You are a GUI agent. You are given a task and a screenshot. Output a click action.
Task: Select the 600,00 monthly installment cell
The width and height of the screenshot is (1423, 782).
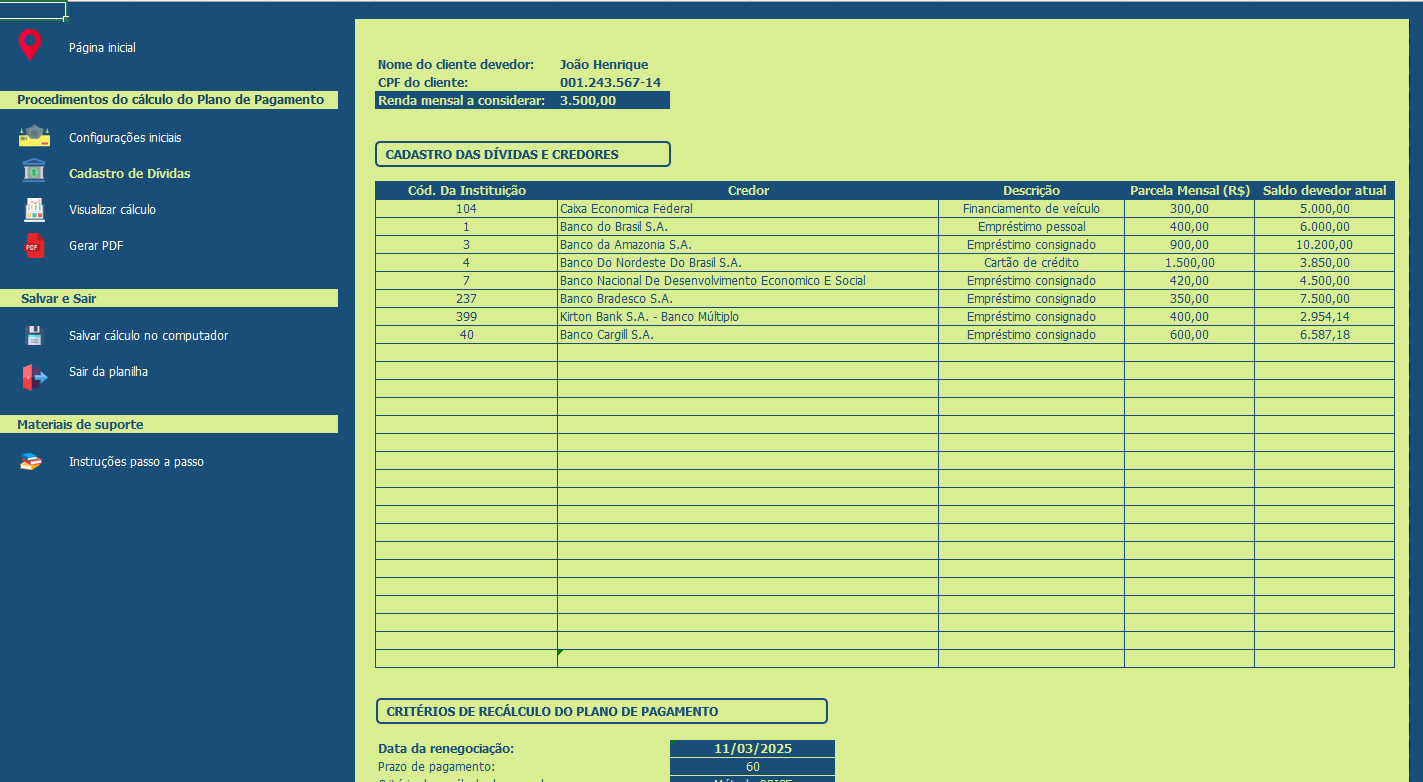(x=1189, y=335)
